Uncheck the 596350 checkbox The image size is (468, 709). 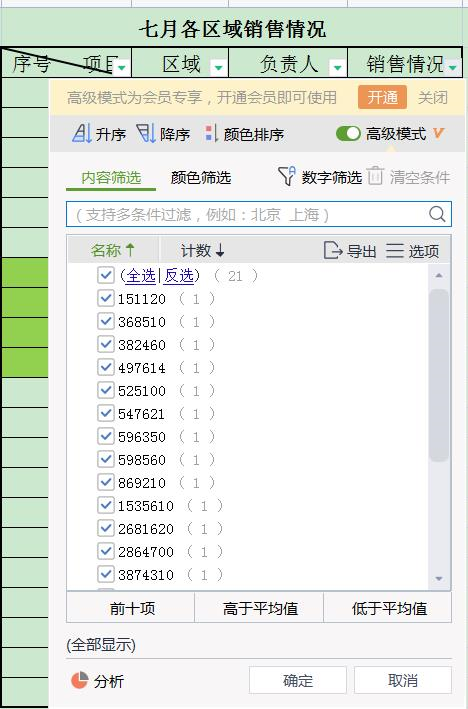(106, 436)
